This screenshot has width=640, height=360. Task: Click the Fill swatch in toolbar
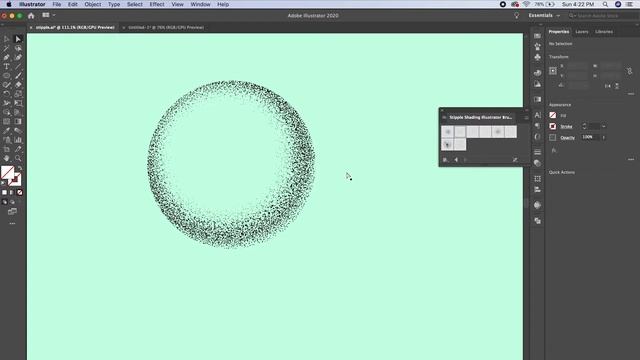pyautogui.click(x=7, y=173)
